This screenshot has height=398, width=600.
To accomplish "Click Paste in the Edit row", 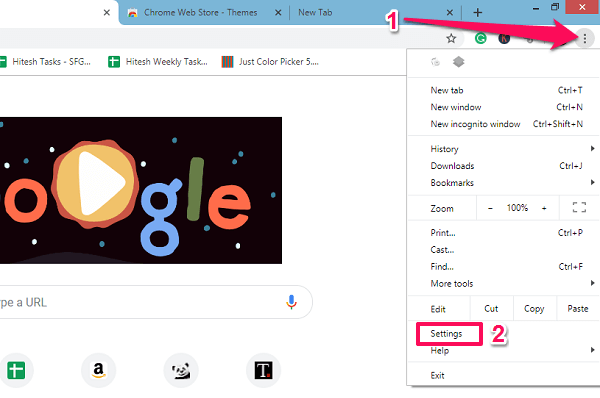I will click(578, 308).
